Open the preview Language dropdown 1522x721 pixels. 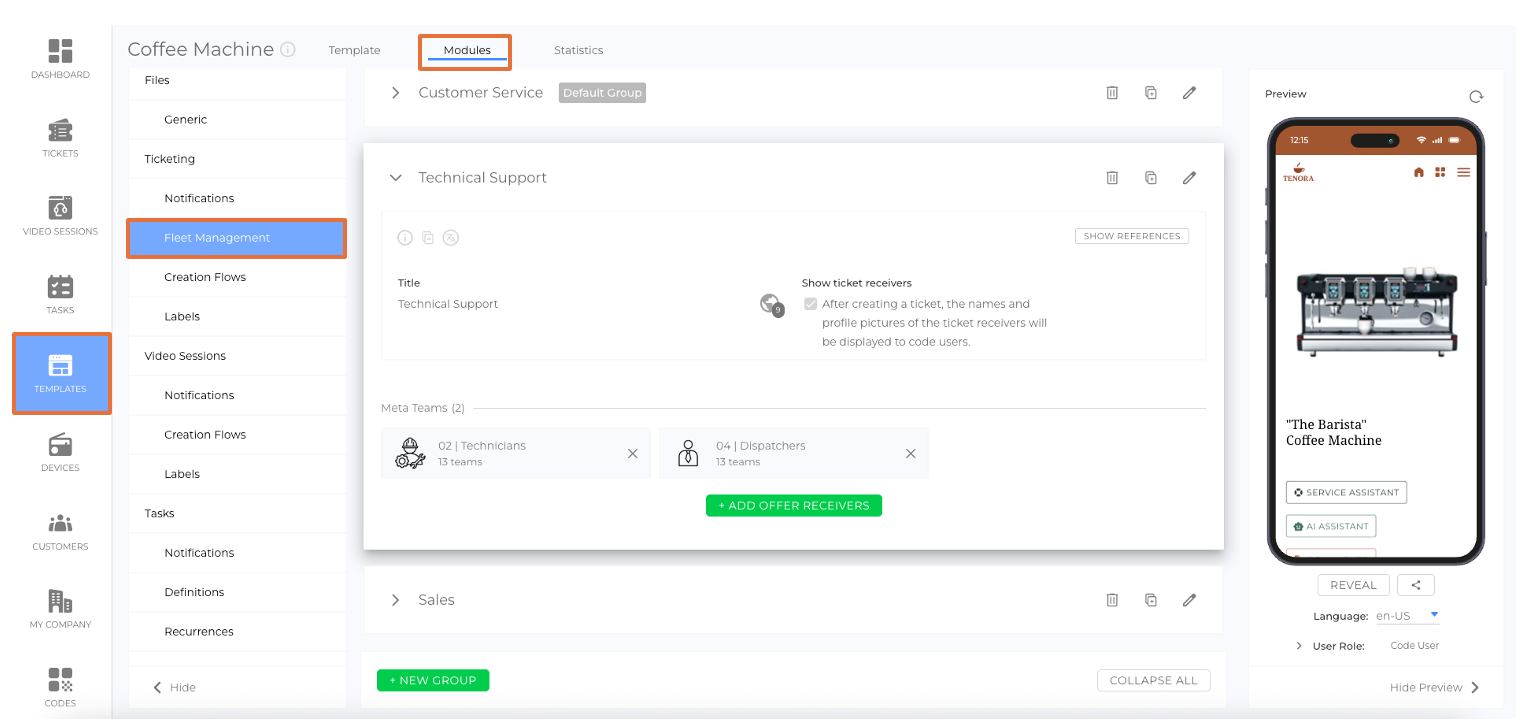[x=1406, y=616]
